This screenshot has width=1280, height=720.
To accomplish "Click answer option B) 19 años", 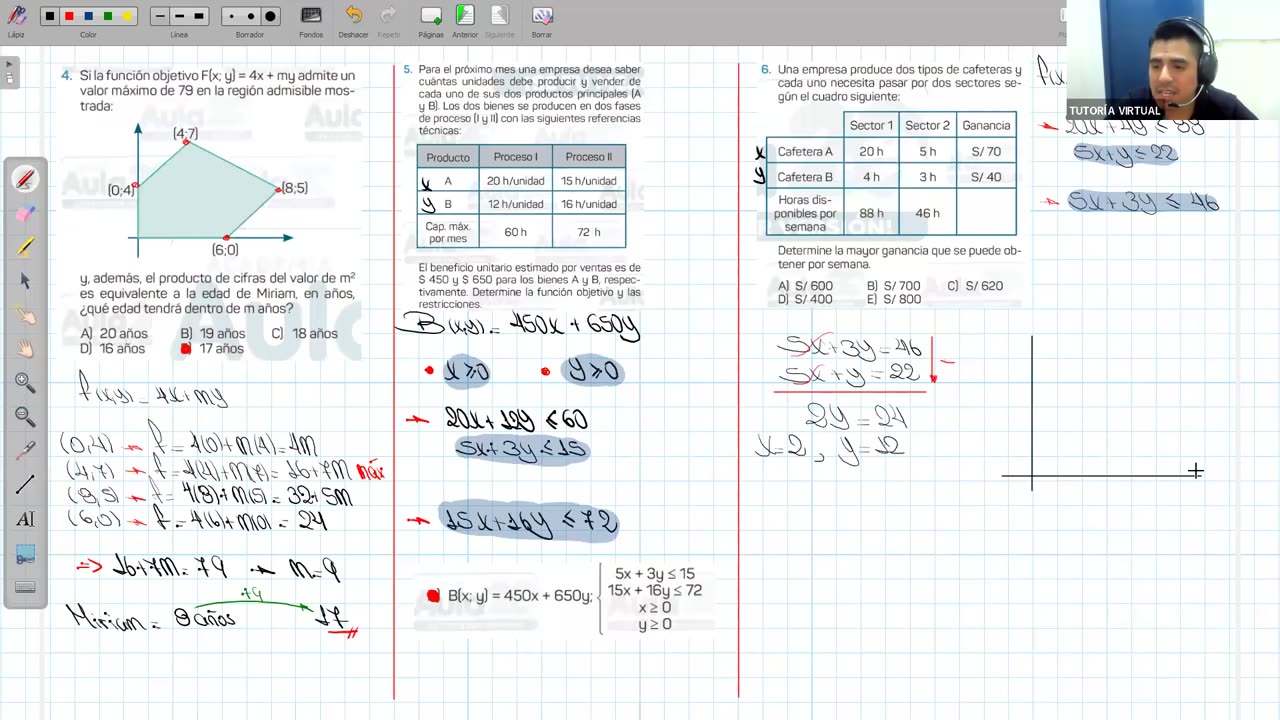I will 212,334.
